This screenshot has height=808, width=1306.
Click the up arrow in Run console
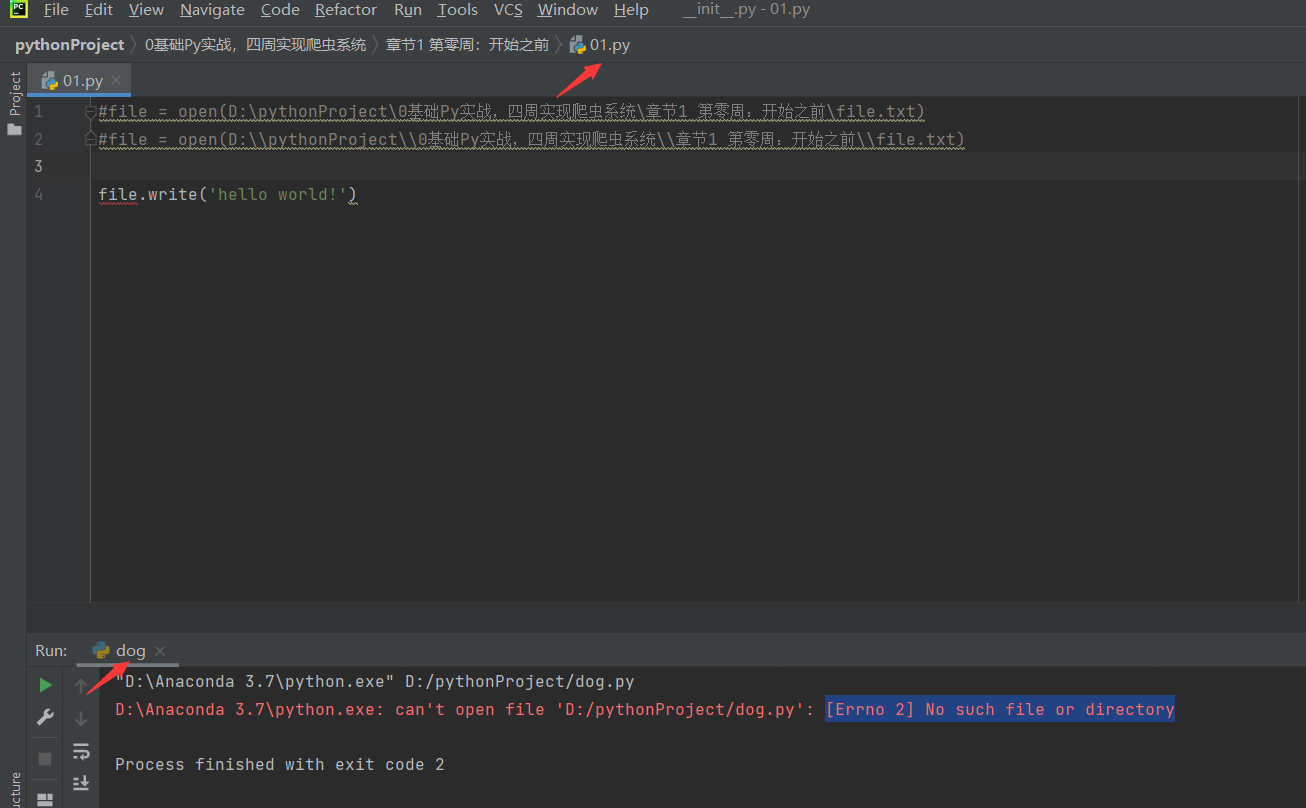81,686
